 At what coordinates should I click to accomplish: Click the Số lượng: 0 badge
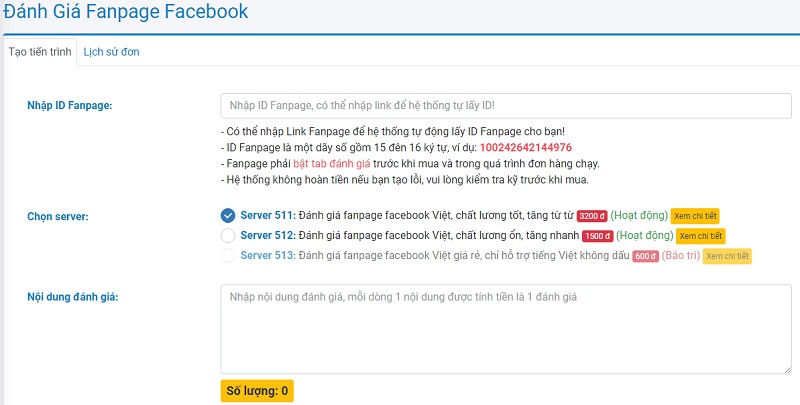[257, 391]
